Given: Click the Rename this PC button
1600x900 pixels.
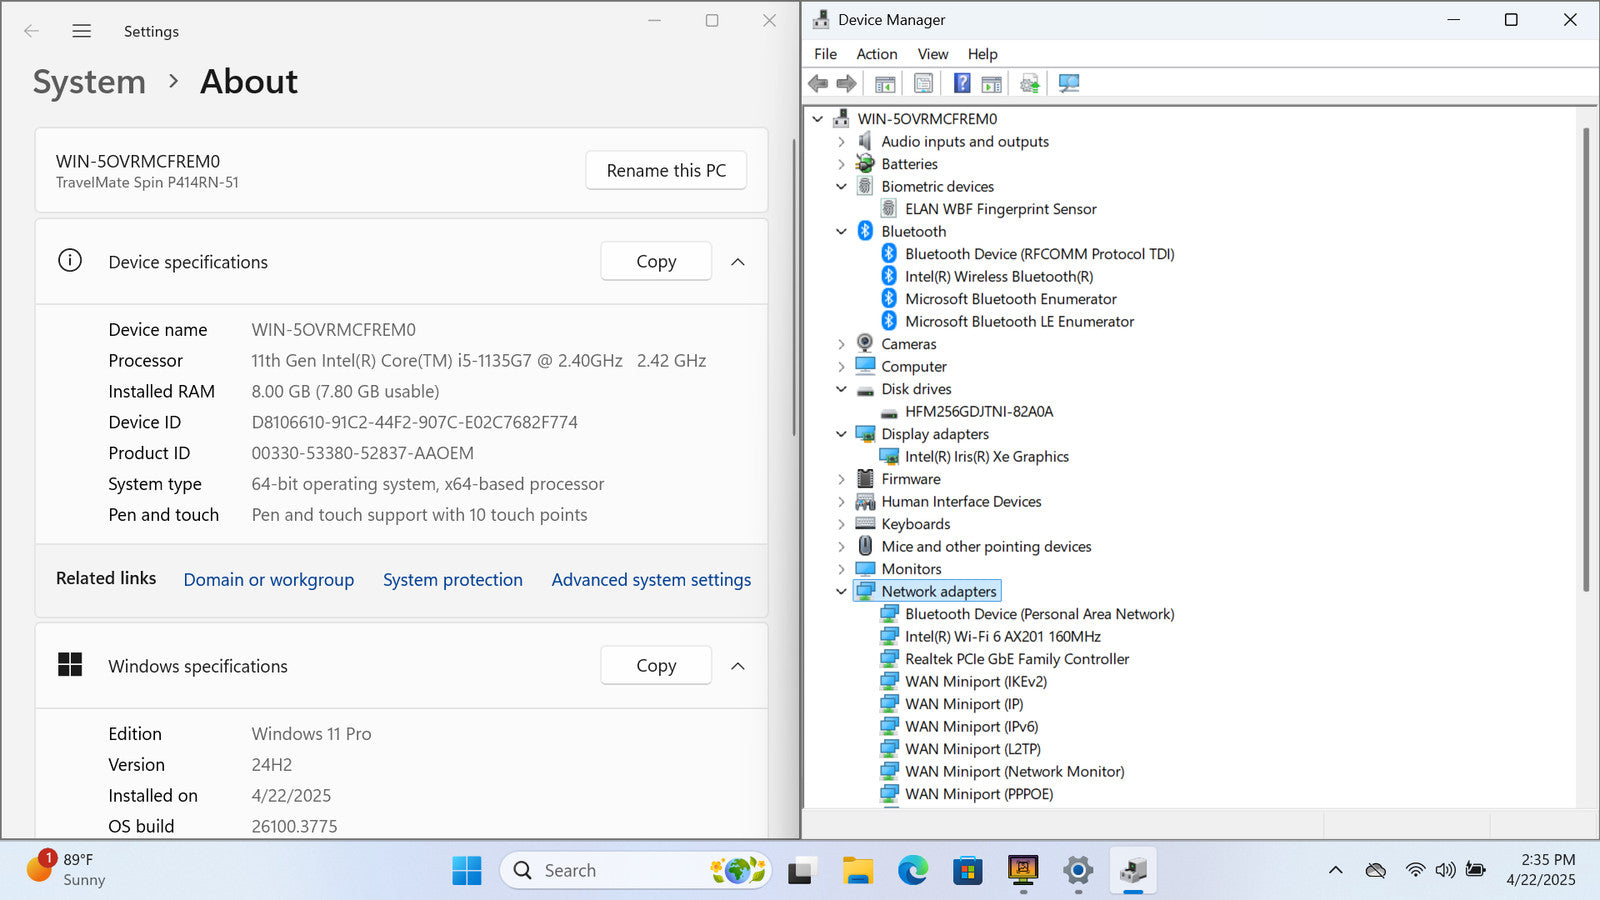Looking at the screenshot, I should click(666, 171).
